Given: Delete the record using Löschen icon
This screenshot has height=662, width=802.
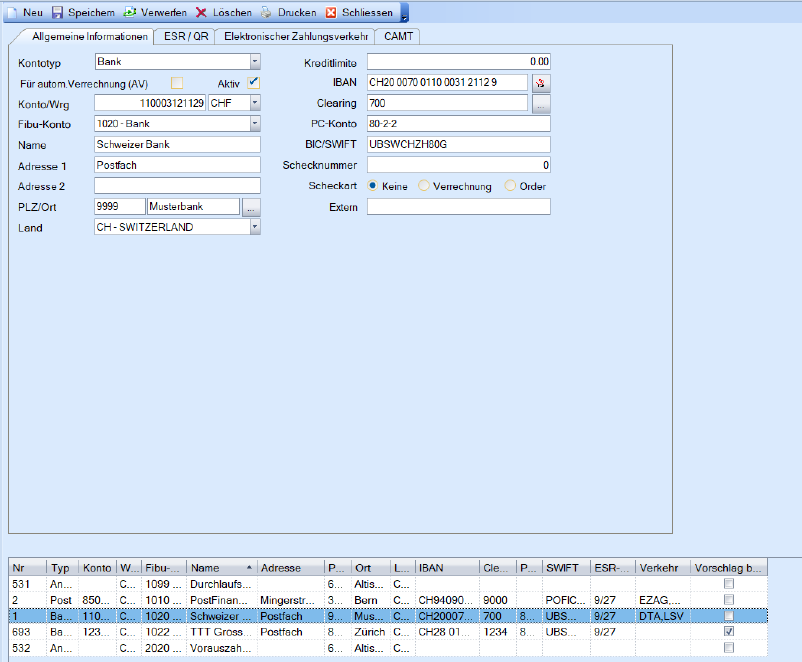Looking at the screenshot, I should [201, 12].
